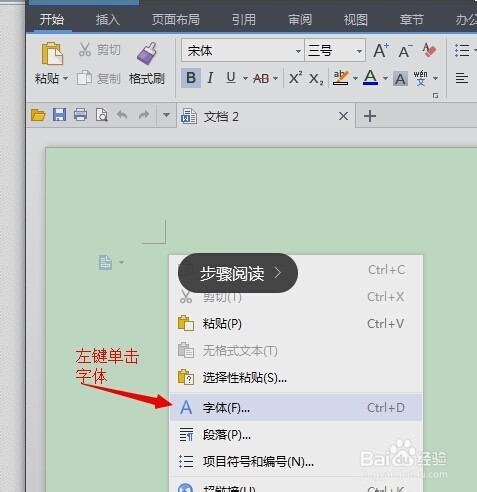Toggle Bold formatting
The width and height of the screenshot is (477, 492).
pyautogui.click(x=191, y=78)
